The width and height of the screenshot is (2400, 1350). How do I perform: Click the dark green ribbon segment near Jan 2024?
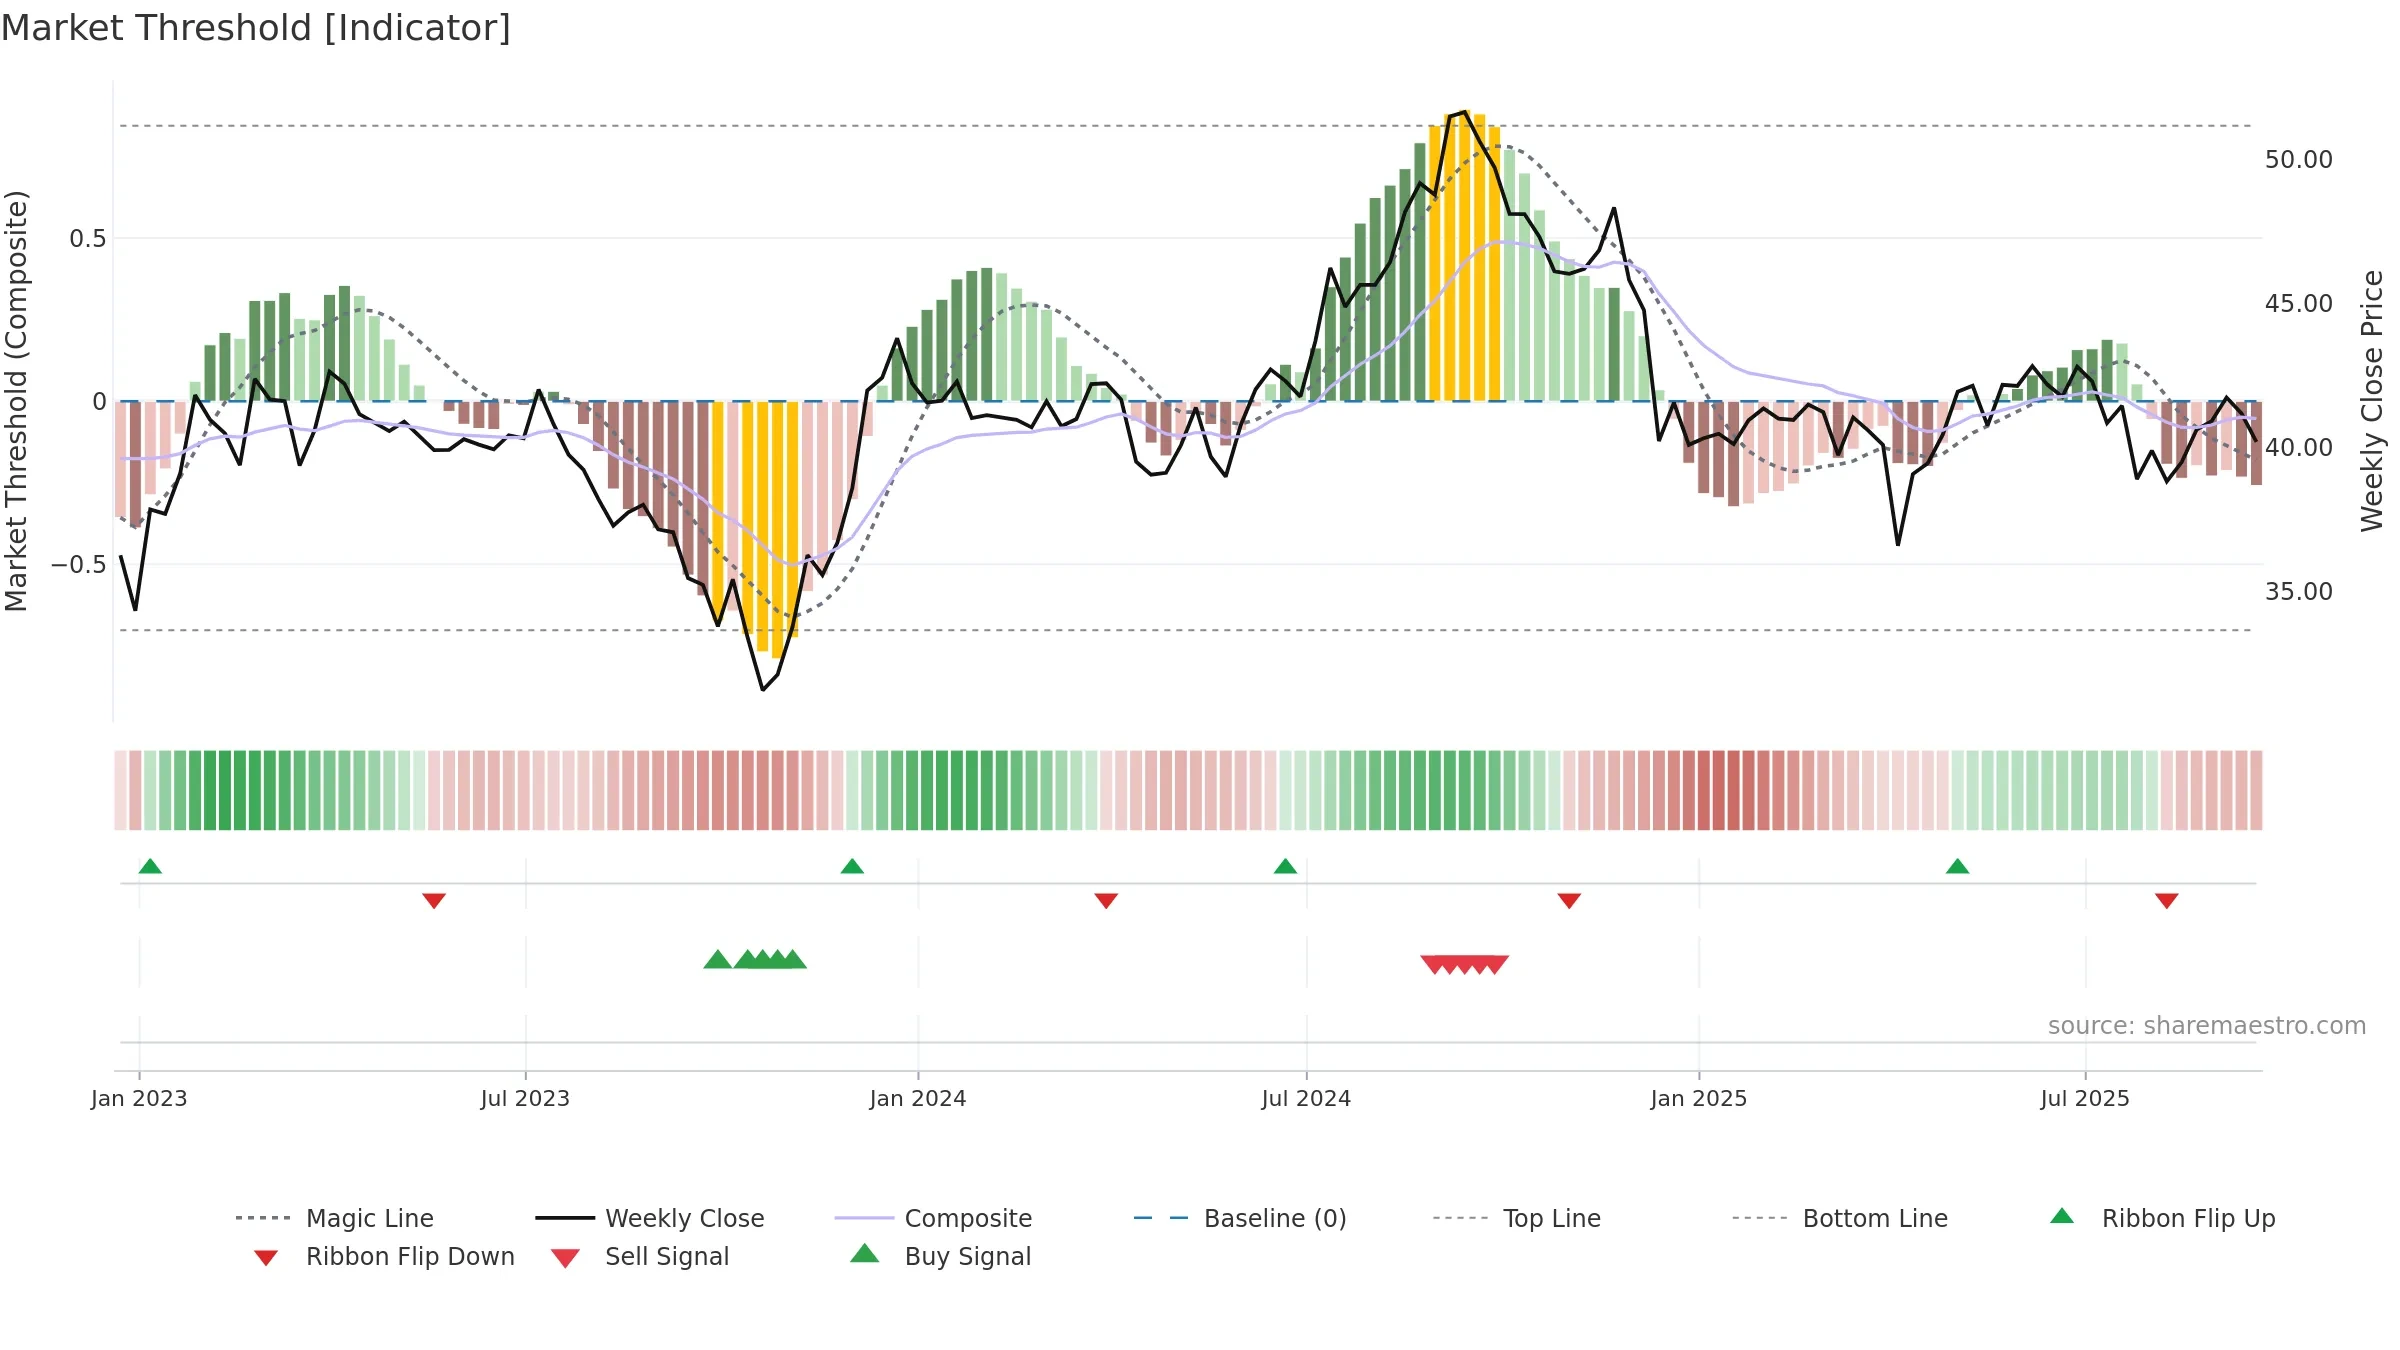click(957, 790)
